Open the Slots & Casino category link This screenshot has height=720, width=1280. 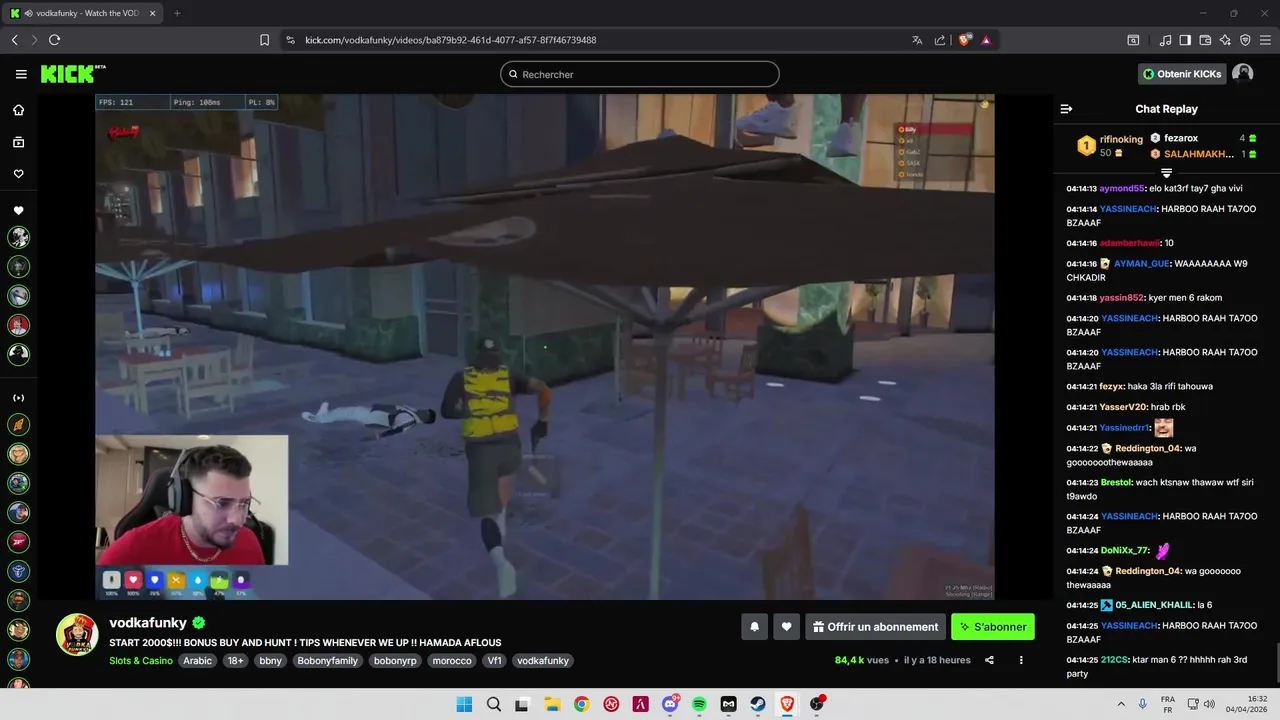[141, 661]
